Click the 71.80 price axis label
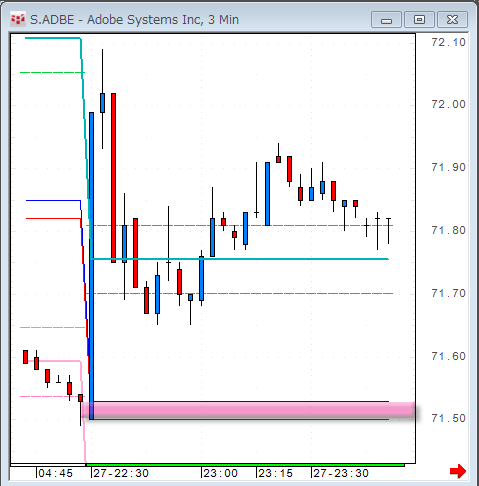This screenshot has height=486, width=479. [448, 230]
